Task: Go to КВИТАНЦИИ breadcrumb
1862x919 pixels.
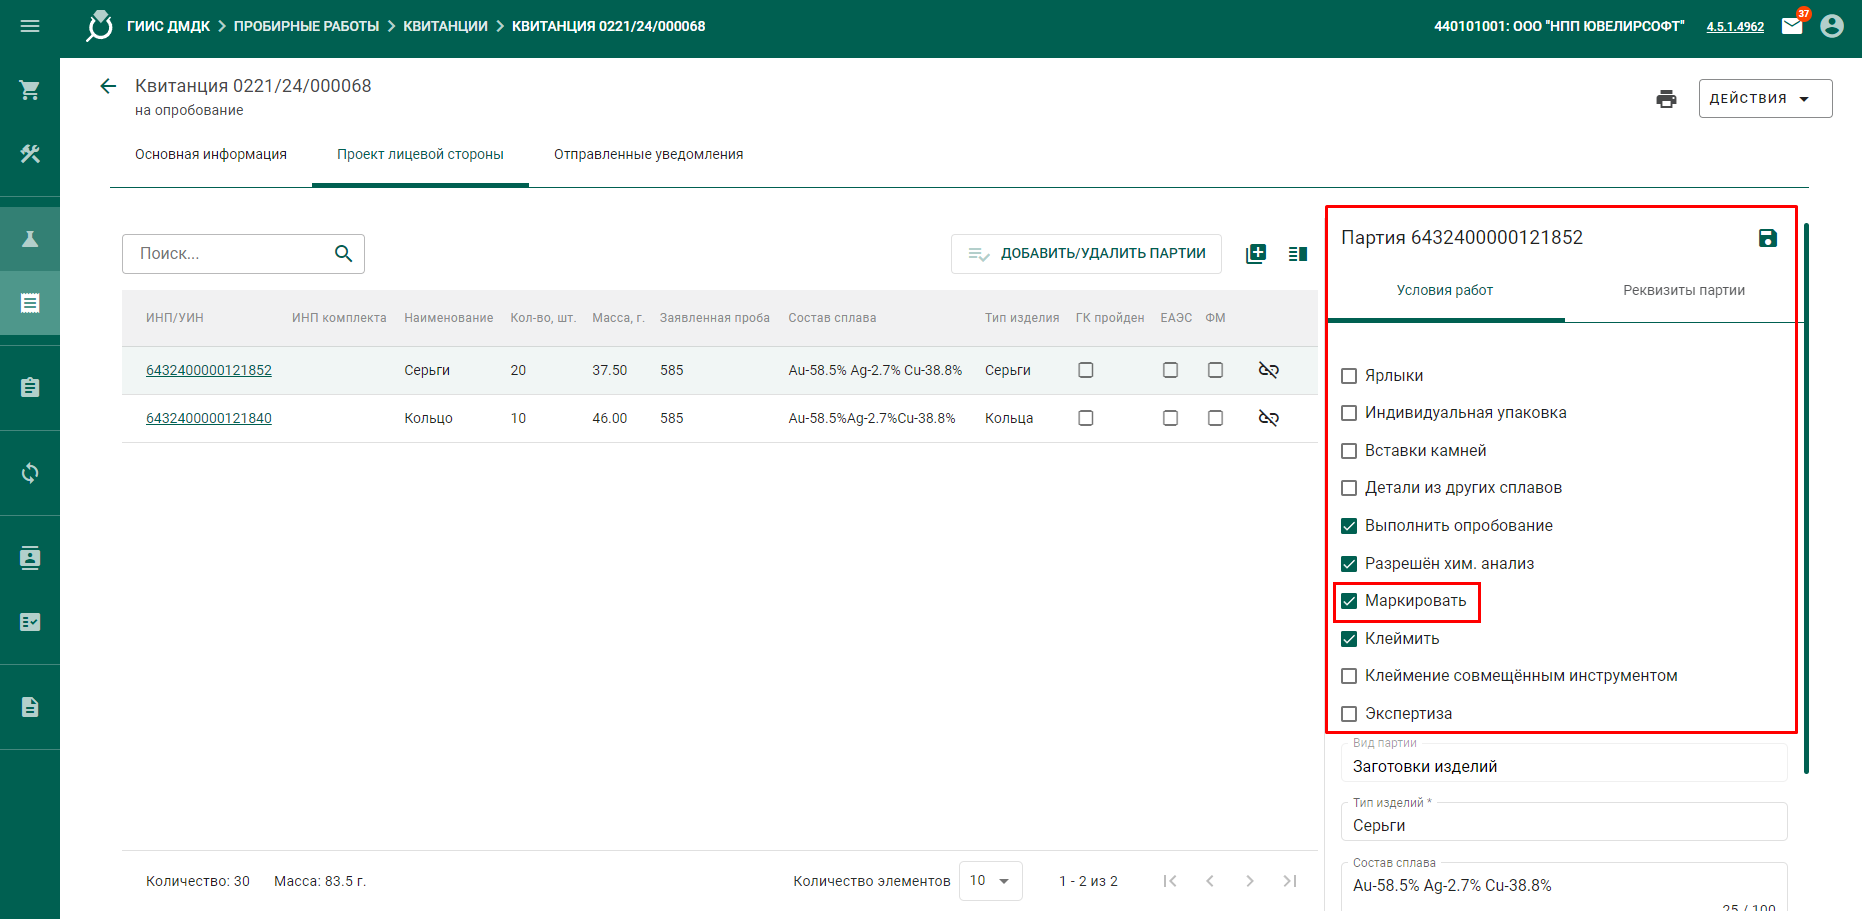Action: click(445, 26)
